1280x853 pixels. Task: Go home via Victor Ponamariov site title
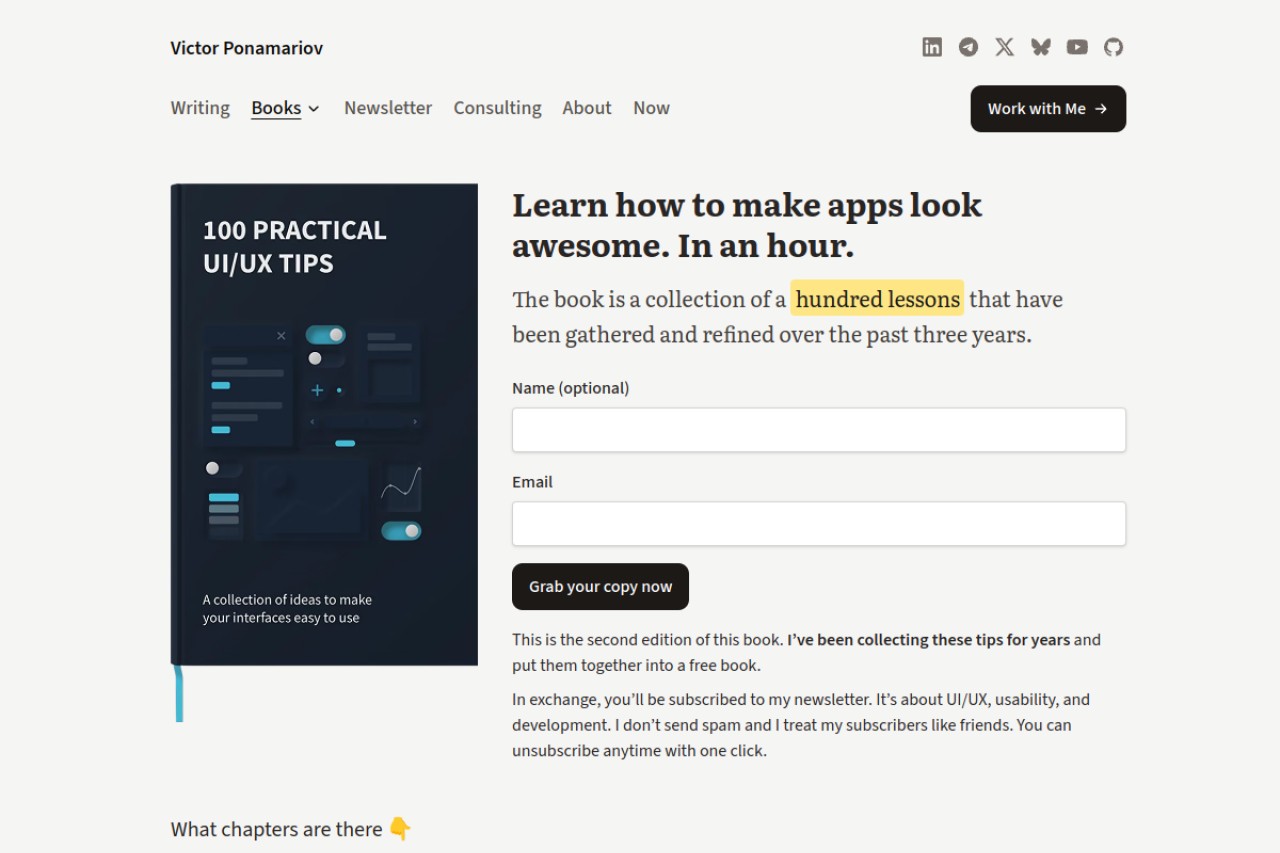click(247, 48)
